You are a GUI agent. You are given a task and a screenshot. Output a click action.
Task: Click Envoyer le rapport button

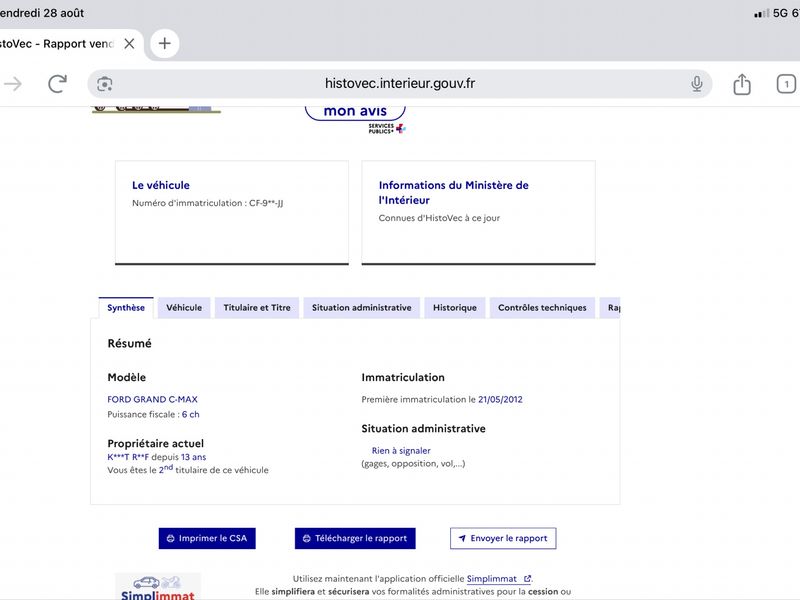(x=503, y=538)
